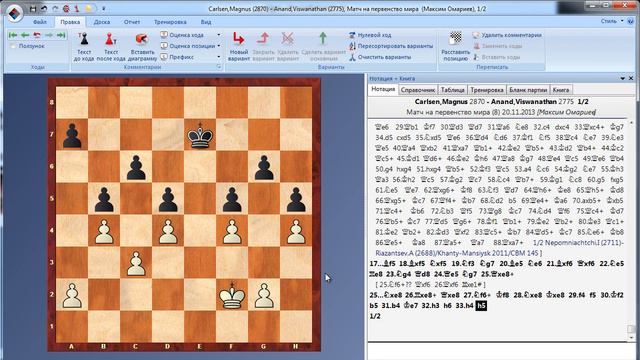
Task: Open the quick access toolbar customize arrow
Action: (x=103, y=8)
